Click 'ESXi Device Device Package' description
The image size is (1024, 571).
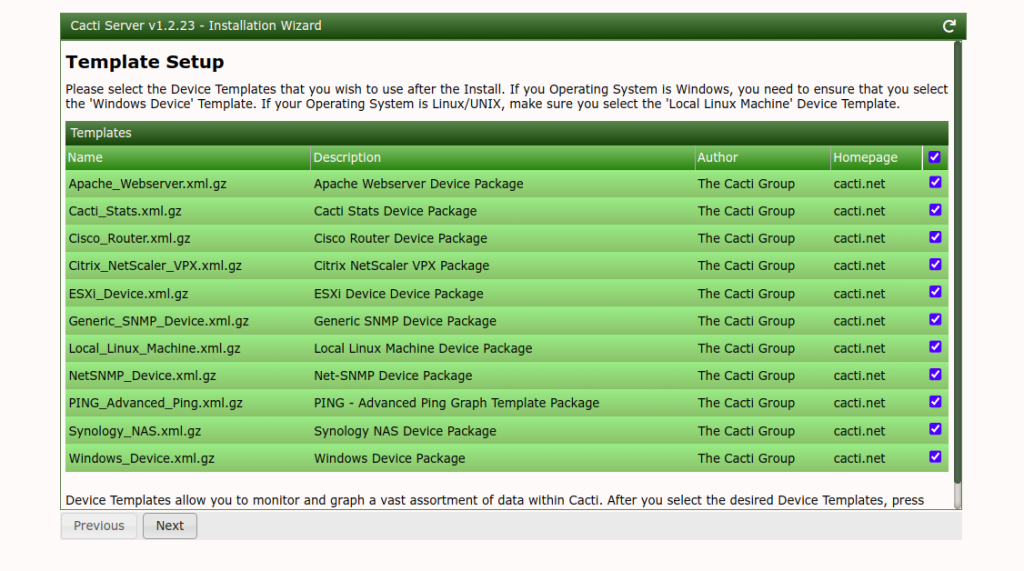(398, 294)
